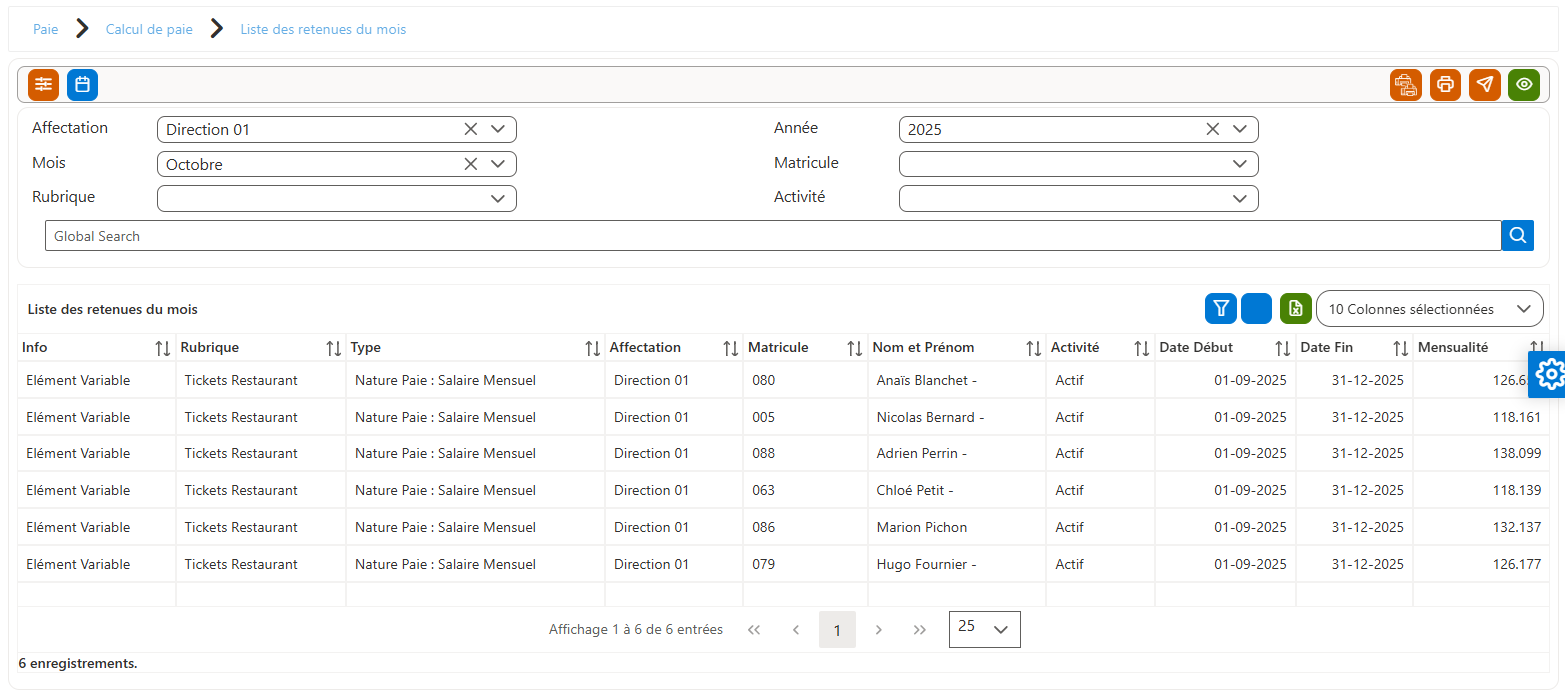Click into the Global Search field
This screenshot has height=693, width=1565.
click(773, 236)
